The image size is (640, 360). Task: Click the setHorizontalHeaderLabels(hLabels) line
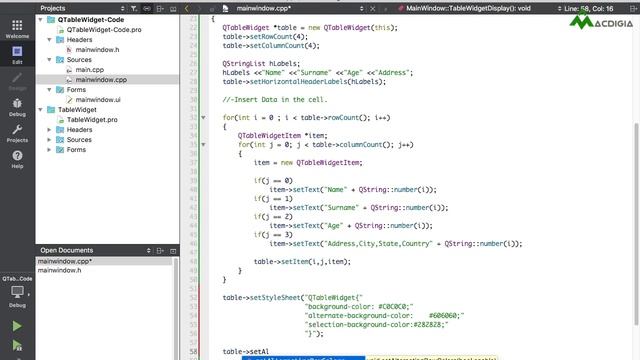click(x=304, y=82)
